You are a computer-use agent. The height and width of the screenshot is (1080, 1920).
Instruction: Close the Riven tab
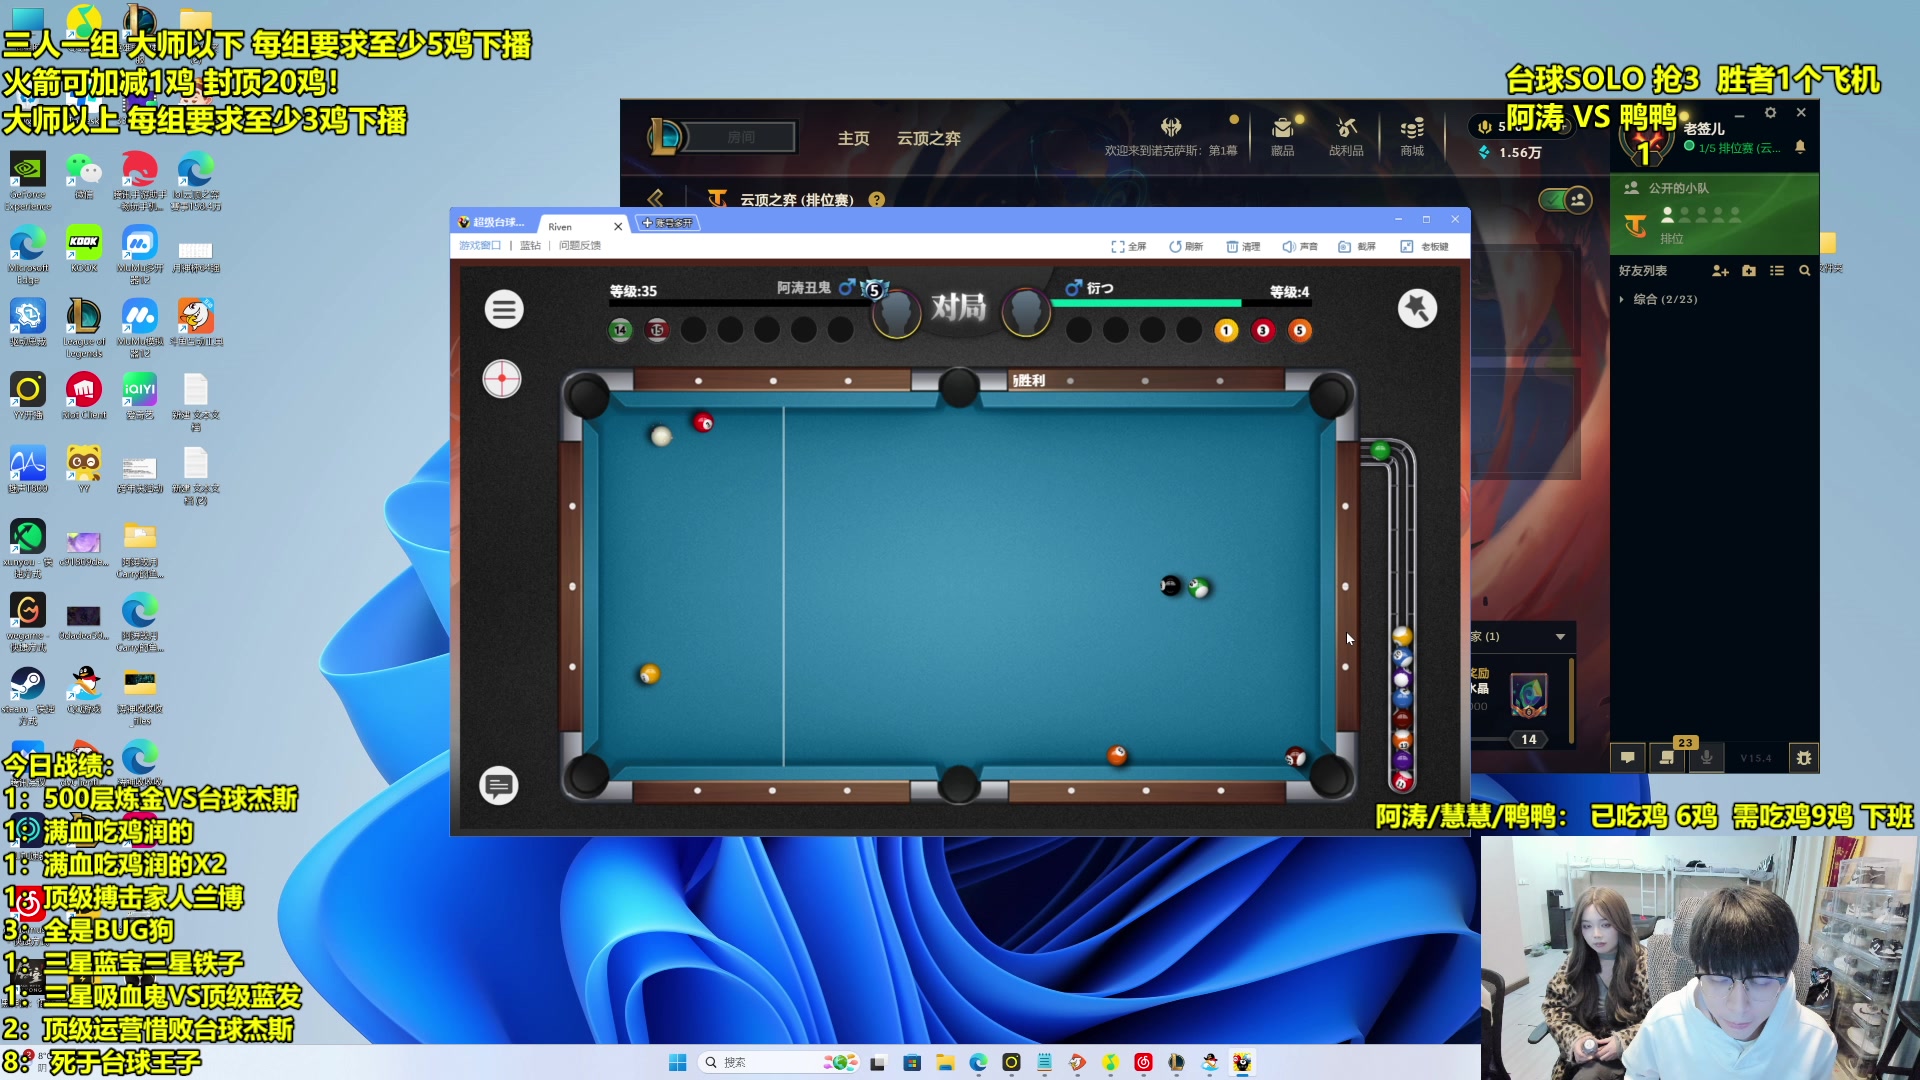pos(618,226)
